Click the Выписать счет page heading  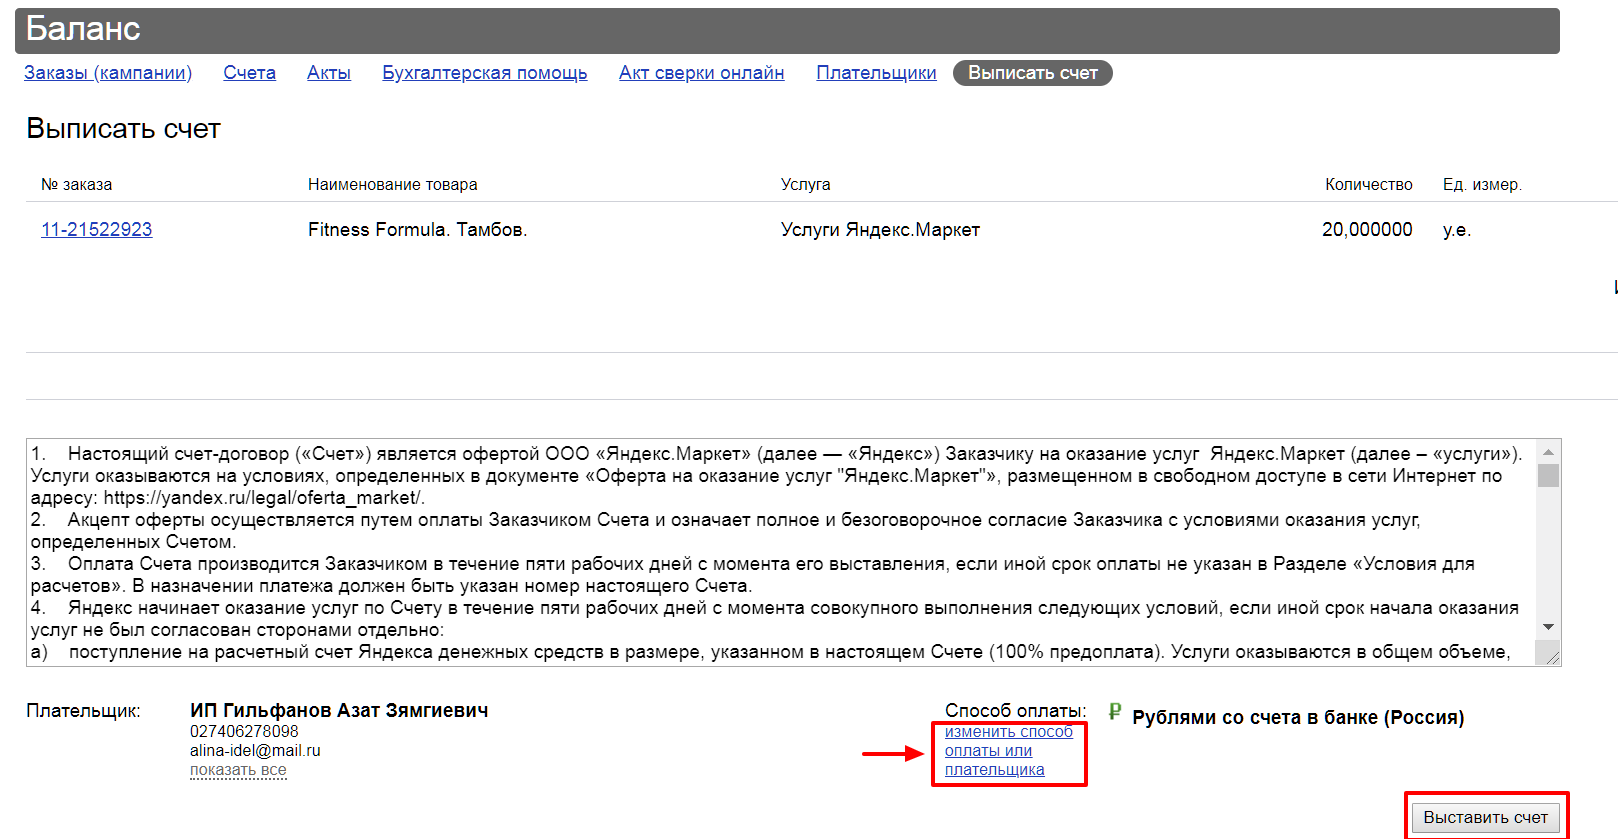pos(123,129)
